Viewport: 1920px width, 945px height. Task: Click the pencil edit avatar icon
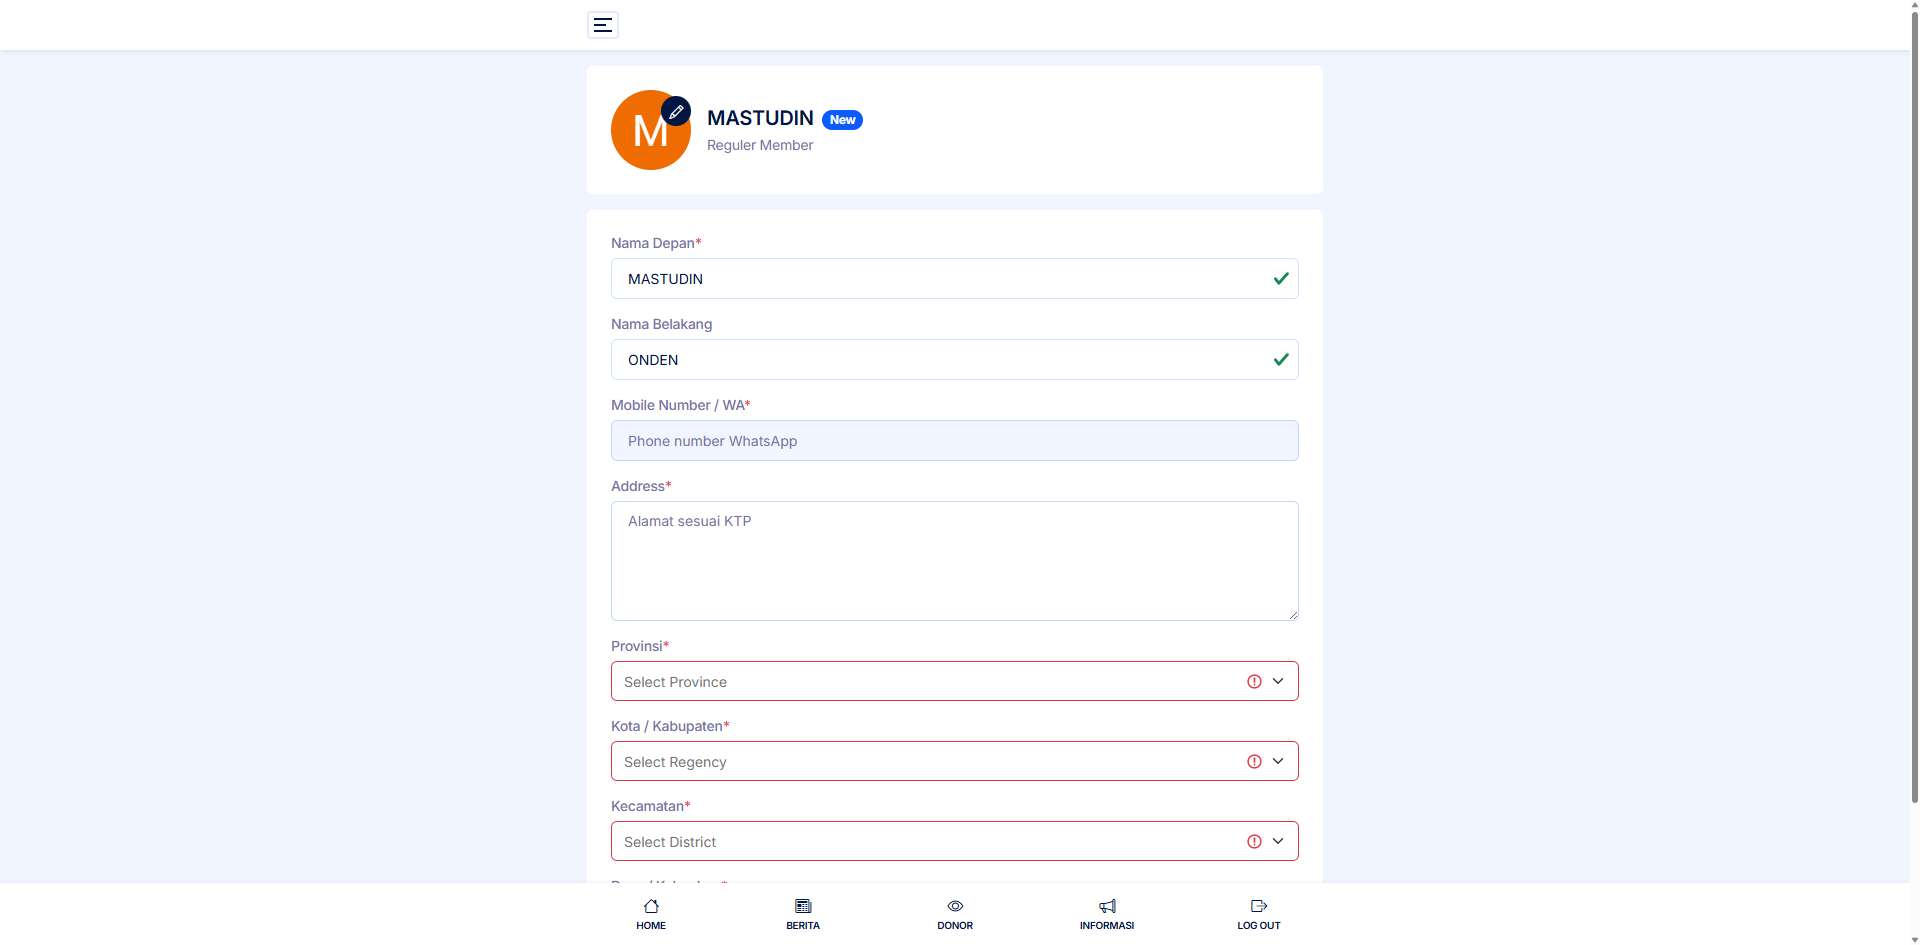point(676,111)
